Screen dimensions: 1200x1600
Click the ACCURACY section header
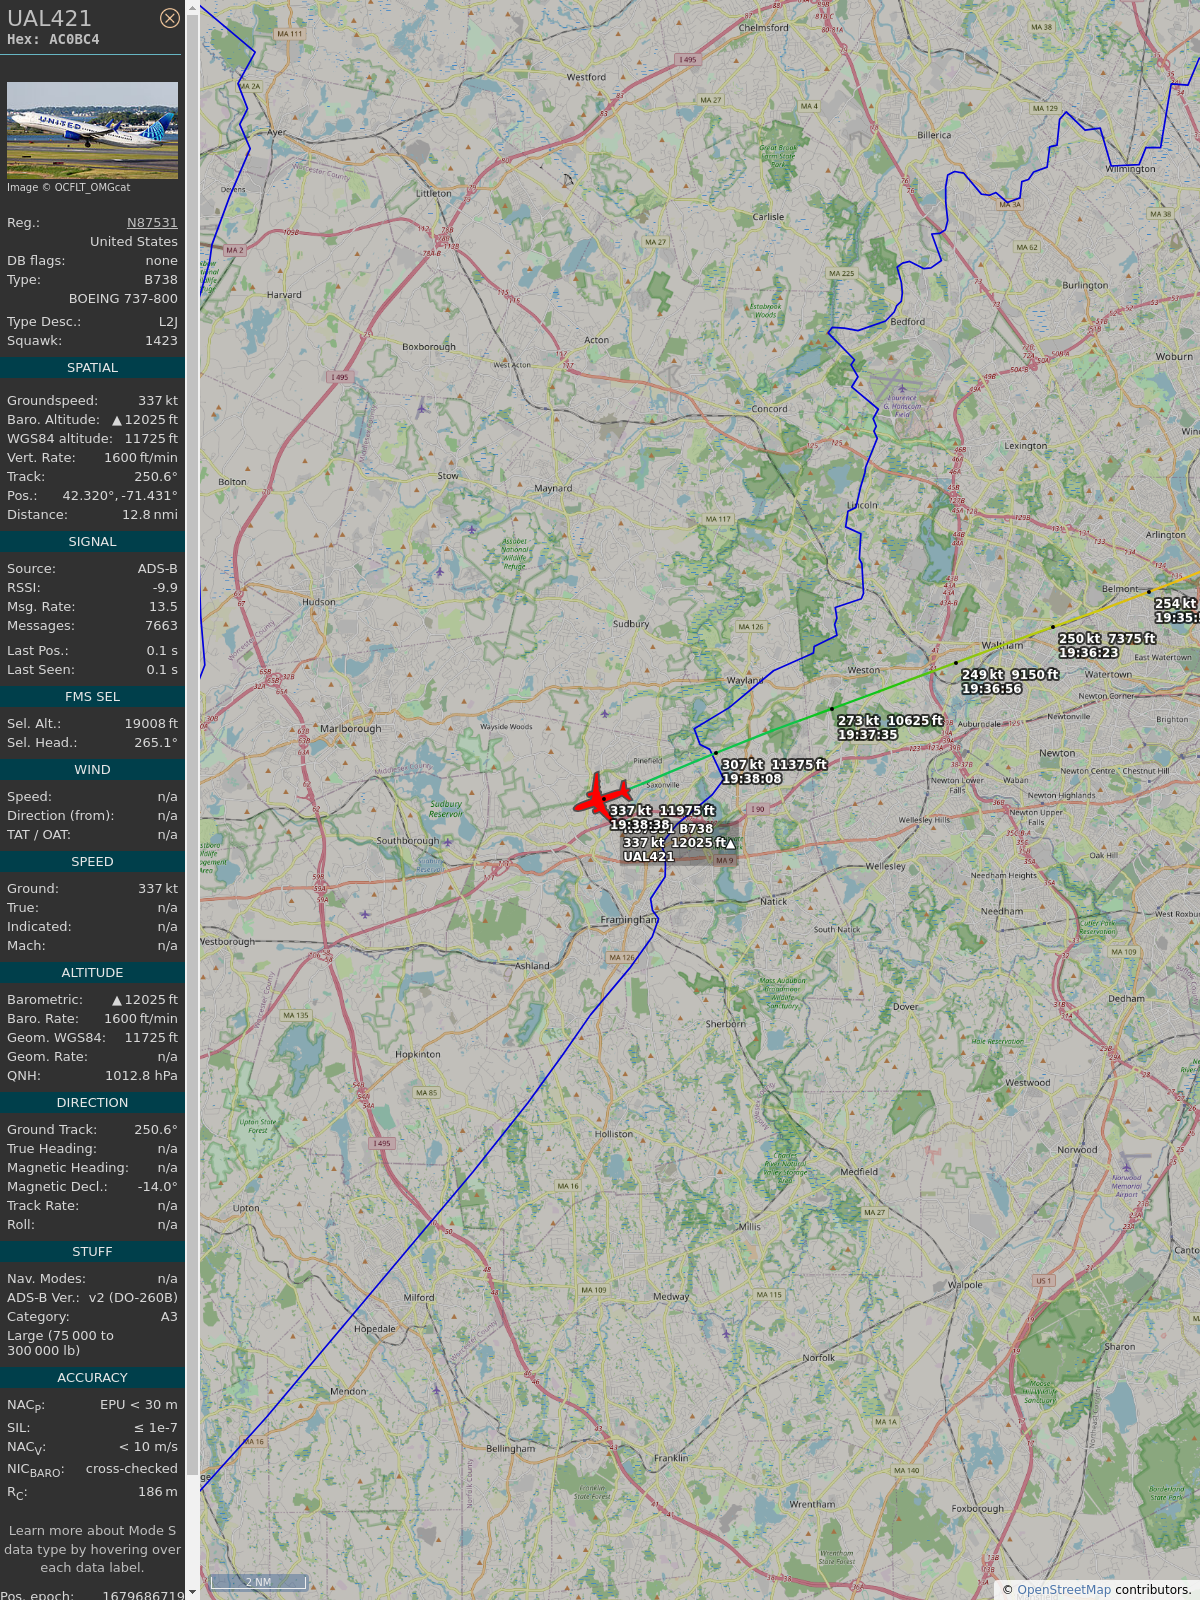tap(92, 1378)
